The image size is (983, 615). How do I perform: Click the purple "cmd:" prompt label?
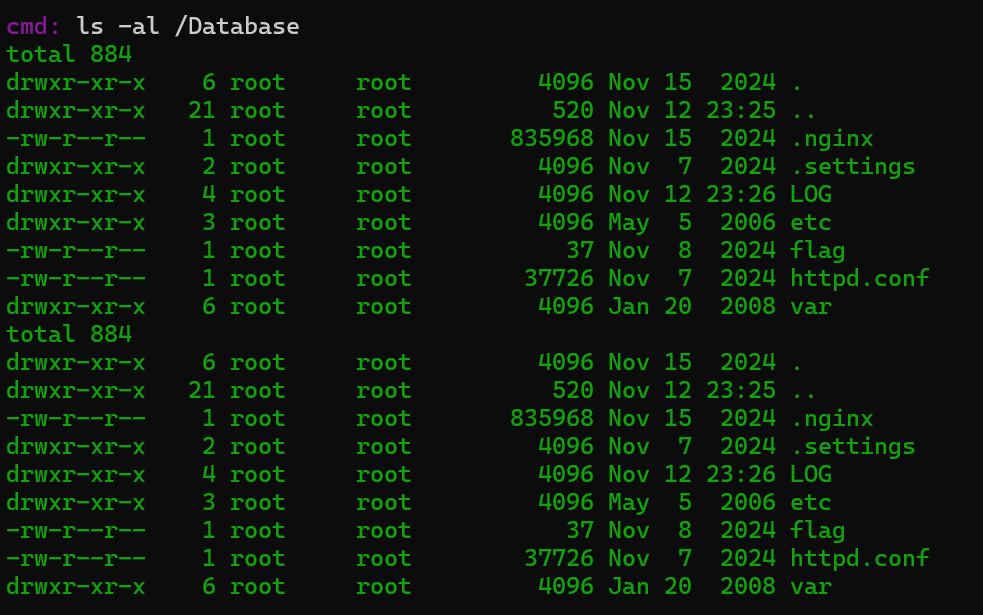point(34,26)
